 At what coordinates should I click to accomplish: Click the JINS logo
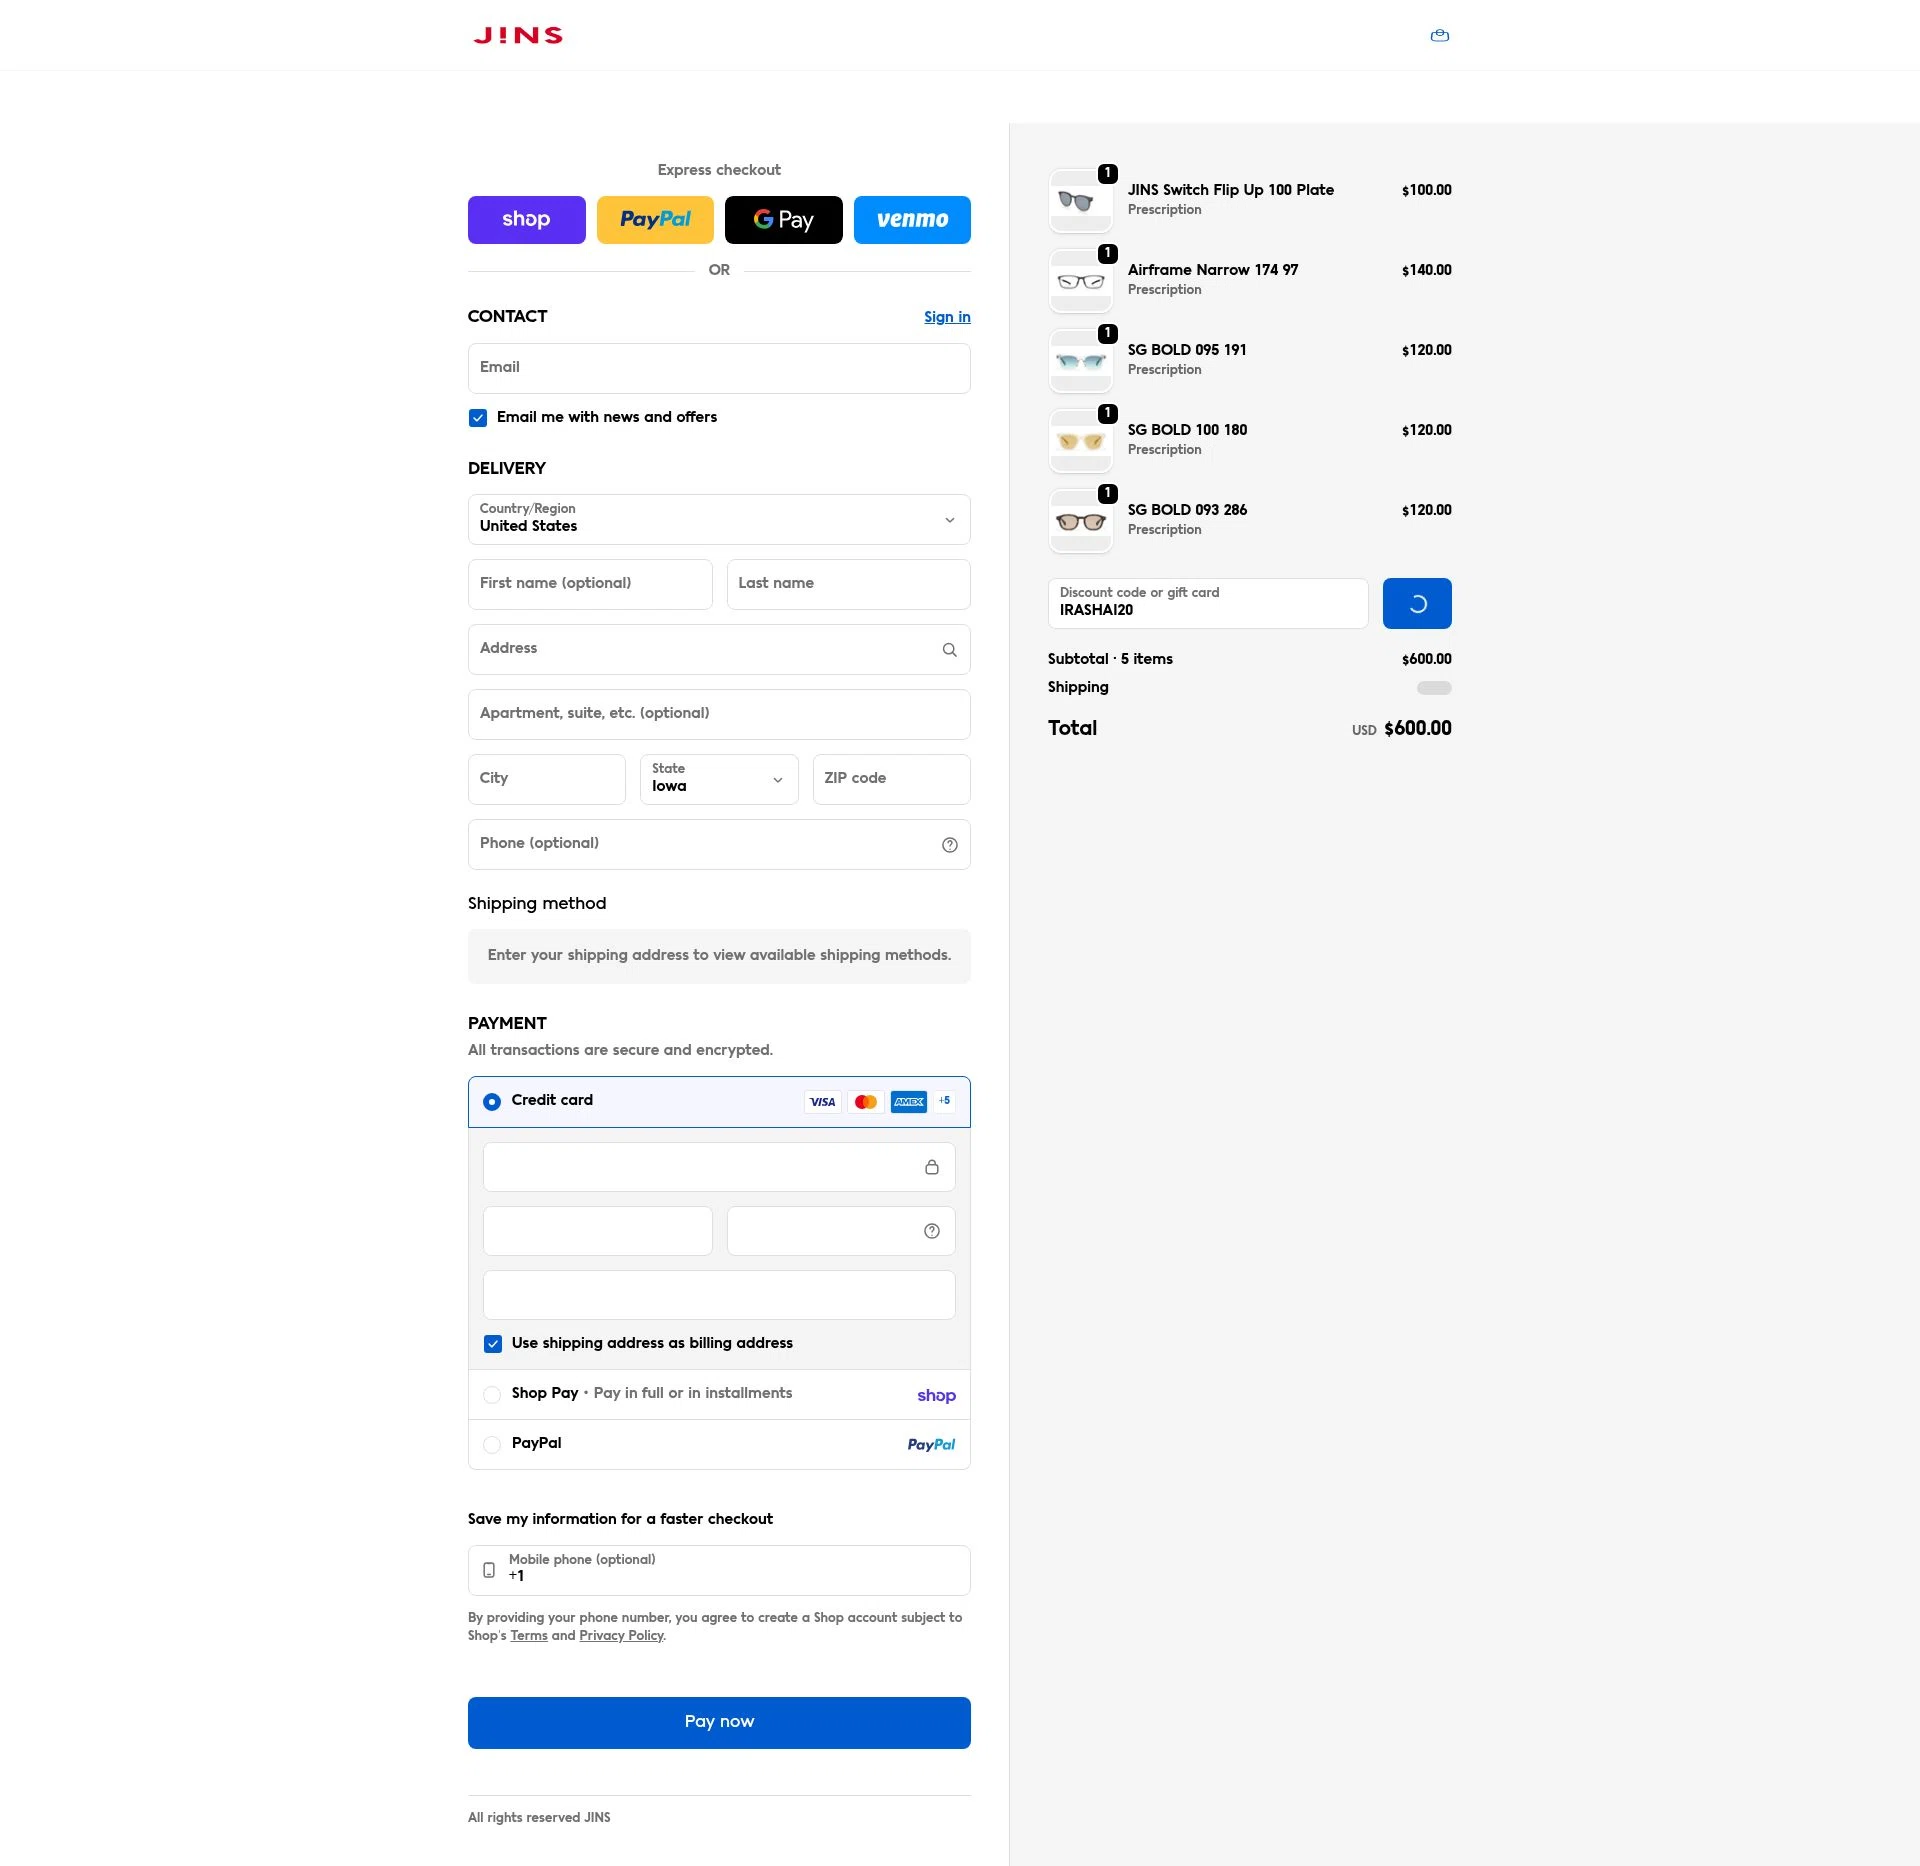518,36
